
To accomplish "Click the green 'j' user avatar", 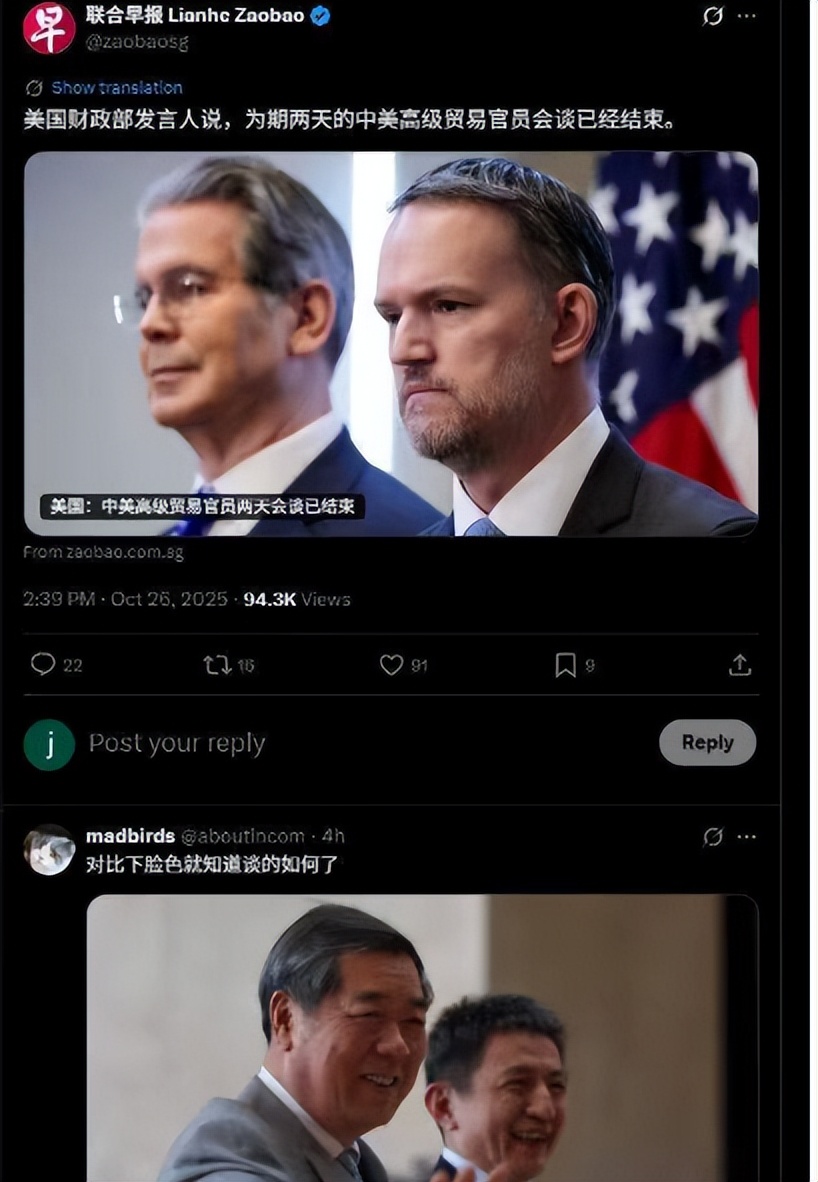I will (x=49, y=744).
